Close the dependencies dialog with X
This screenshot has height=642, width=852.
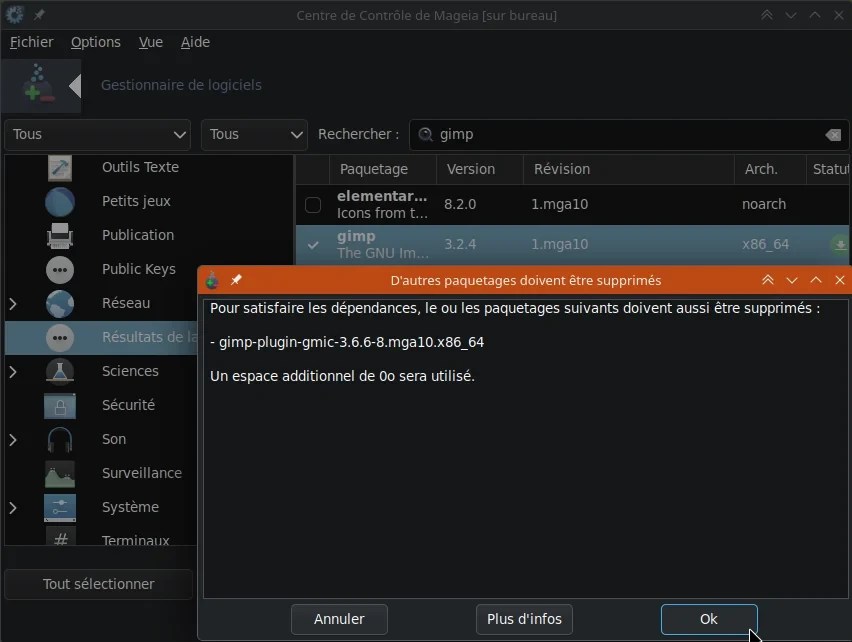click(840, 280)
